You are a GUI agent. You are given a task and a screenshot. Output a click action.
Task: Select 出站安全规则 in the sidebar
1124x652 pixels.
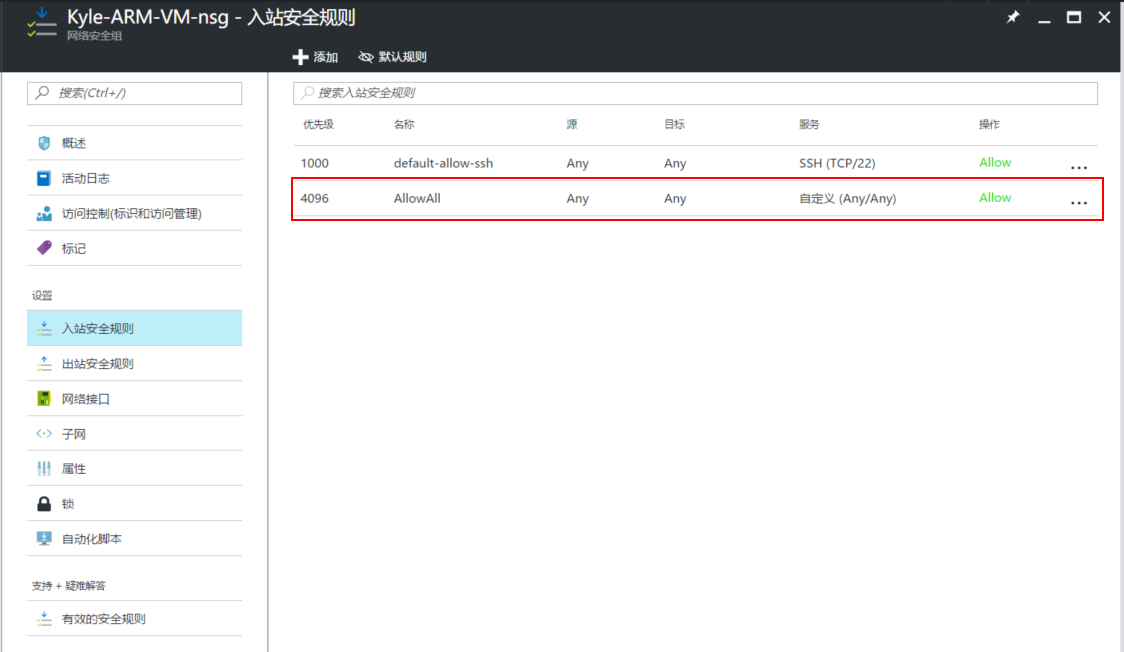(x=97, y=364)
